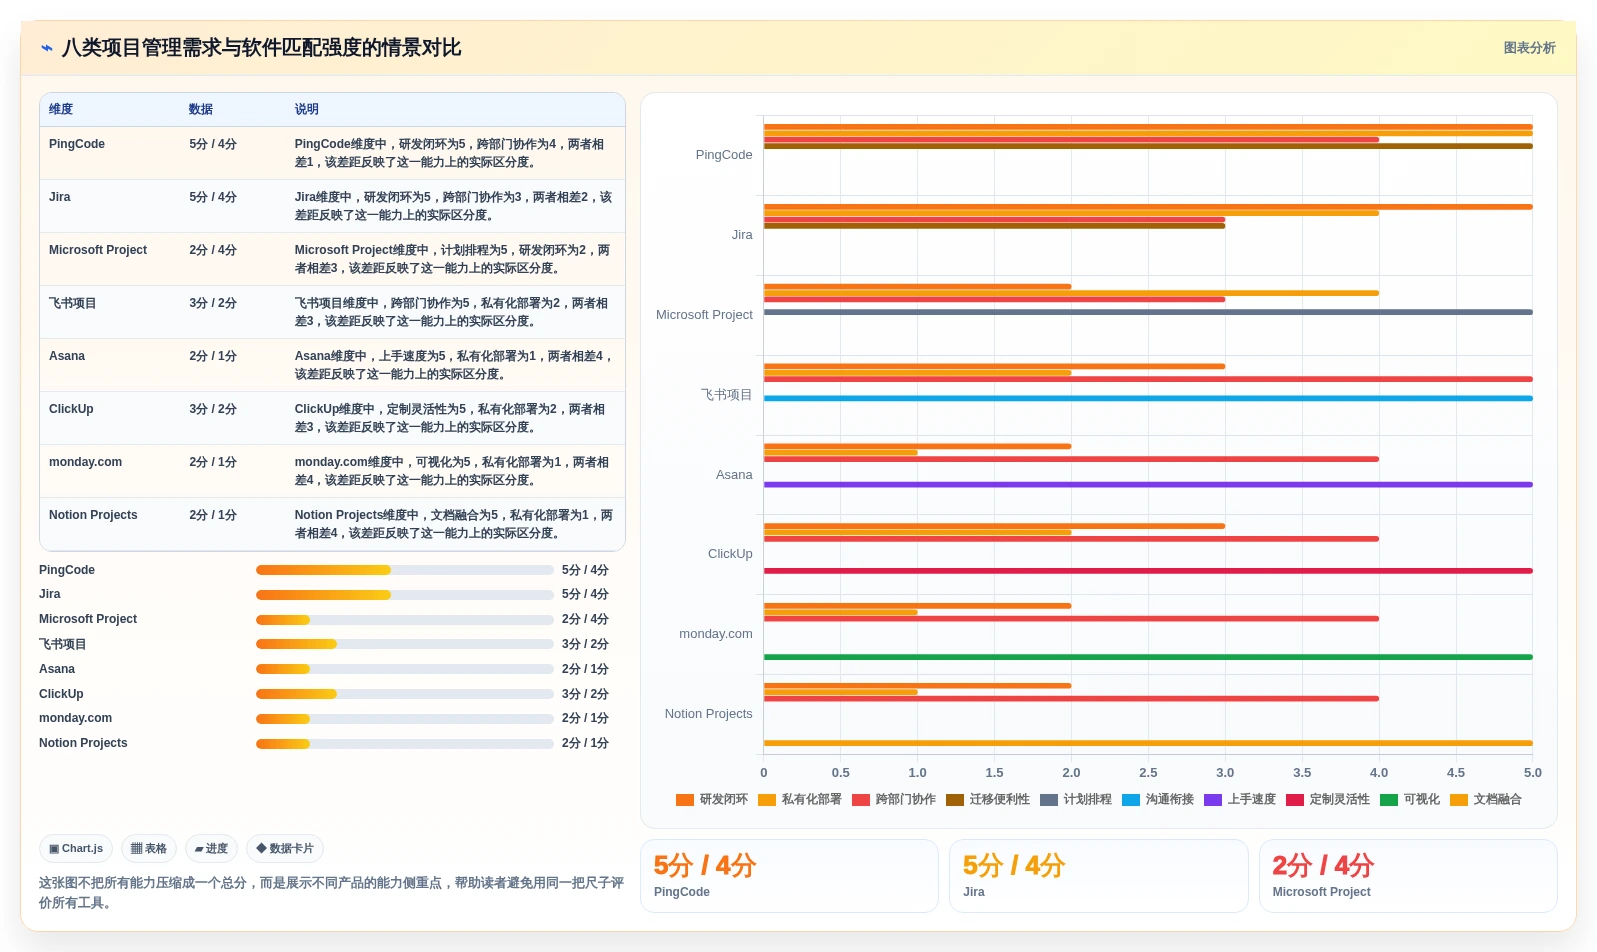Click the brown 迁移便利性 bar for PingCode

pos(1148,146)
